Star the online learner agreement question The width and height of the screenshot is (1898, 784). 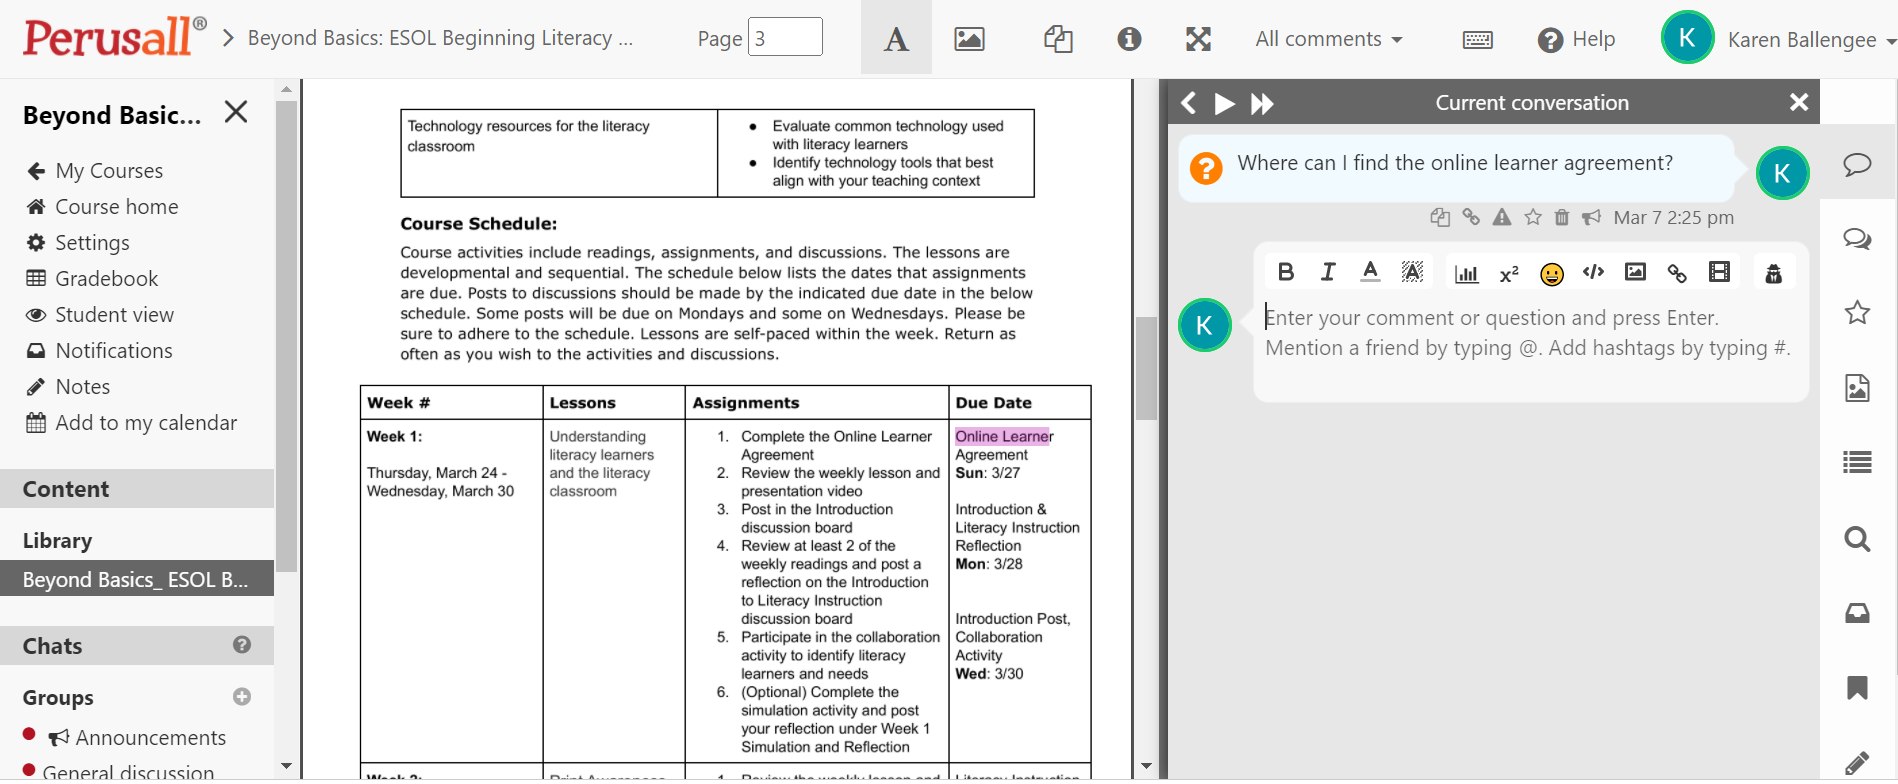pos(1532,218)
